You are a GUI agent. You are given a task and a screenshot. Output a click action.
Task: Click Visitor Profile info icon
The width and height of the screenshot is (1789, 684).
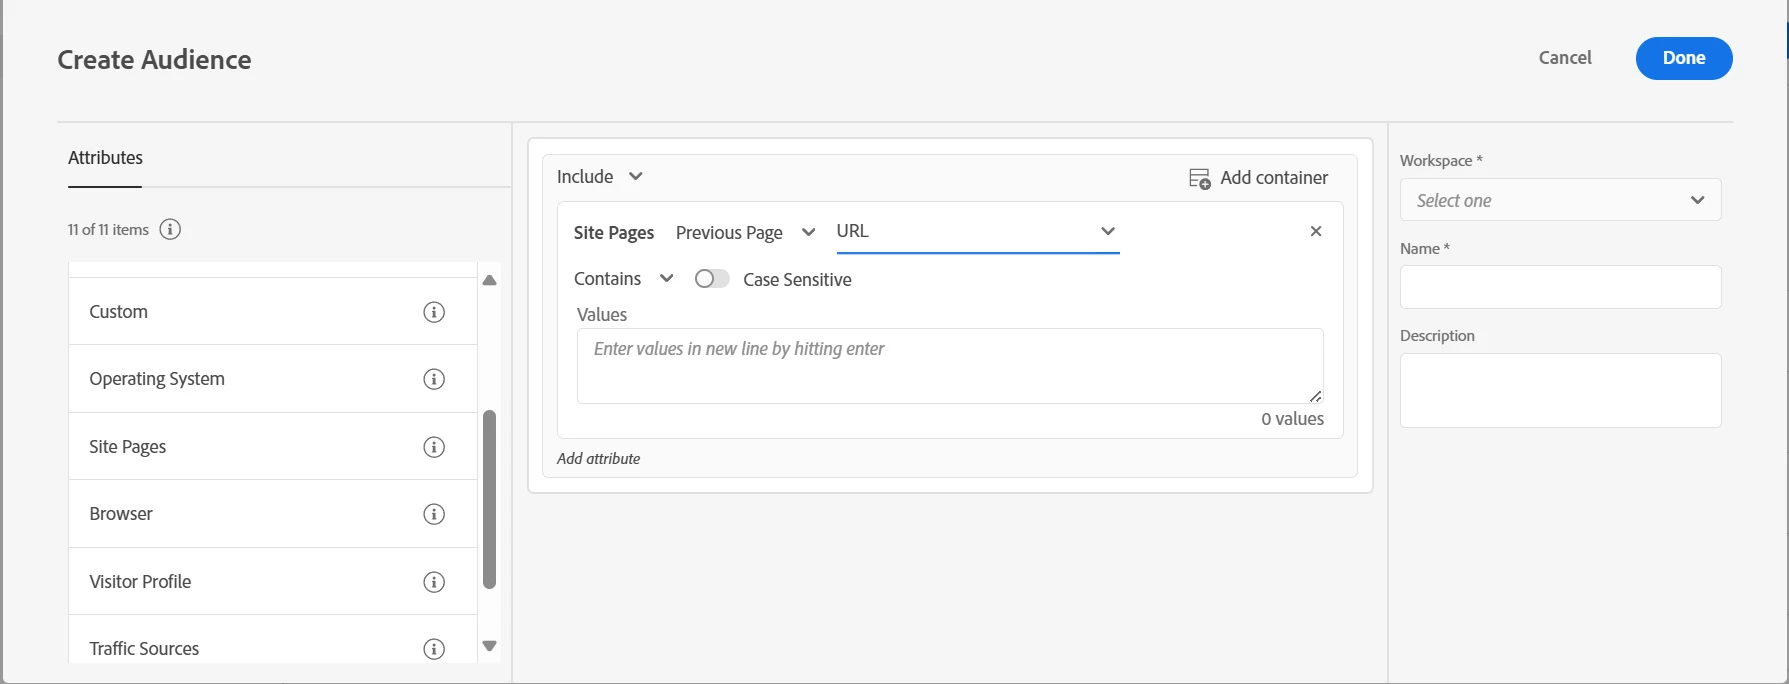click(434, 582)
